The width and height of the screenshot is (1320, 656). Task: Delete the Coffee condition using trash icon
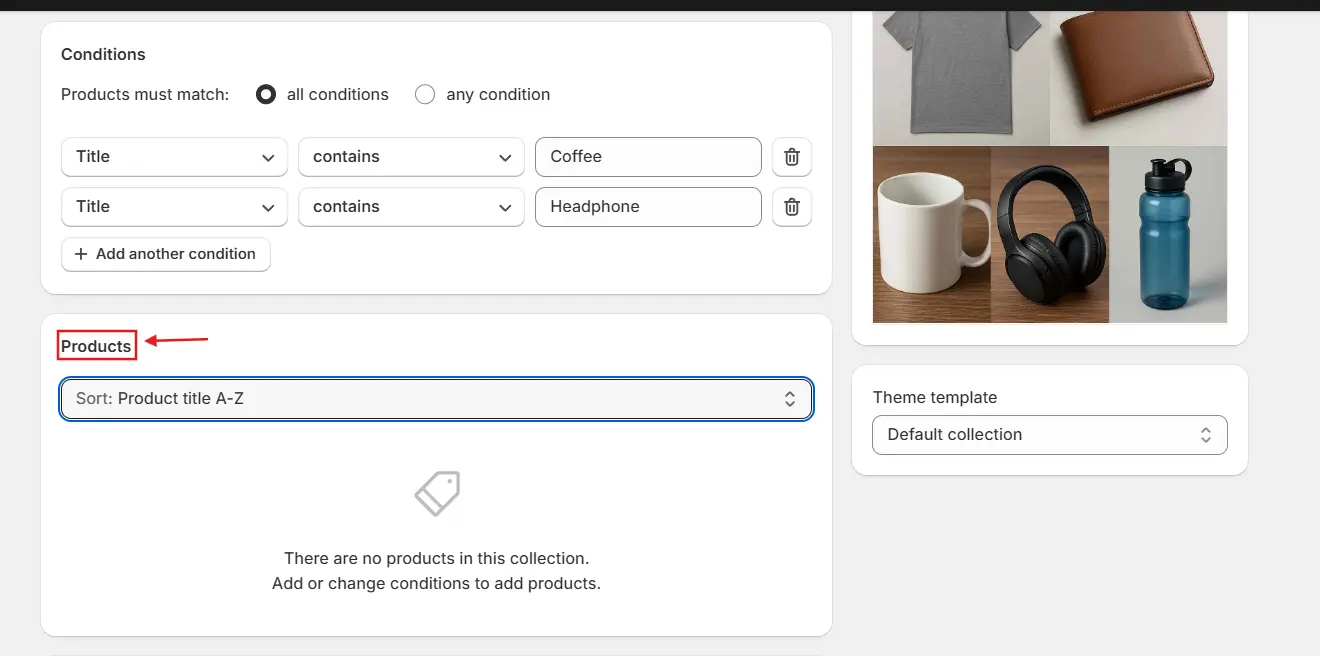(x=791, y=157)
